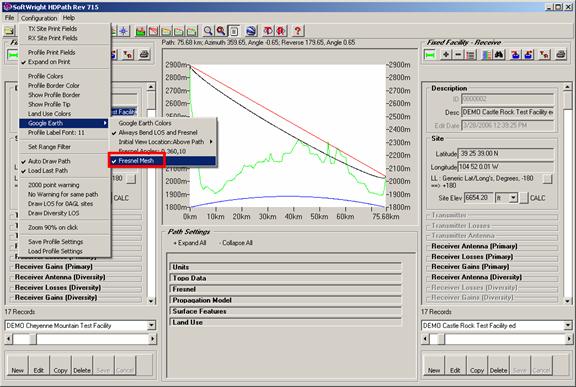Click New button under the transmit panel

coord(17,366)
